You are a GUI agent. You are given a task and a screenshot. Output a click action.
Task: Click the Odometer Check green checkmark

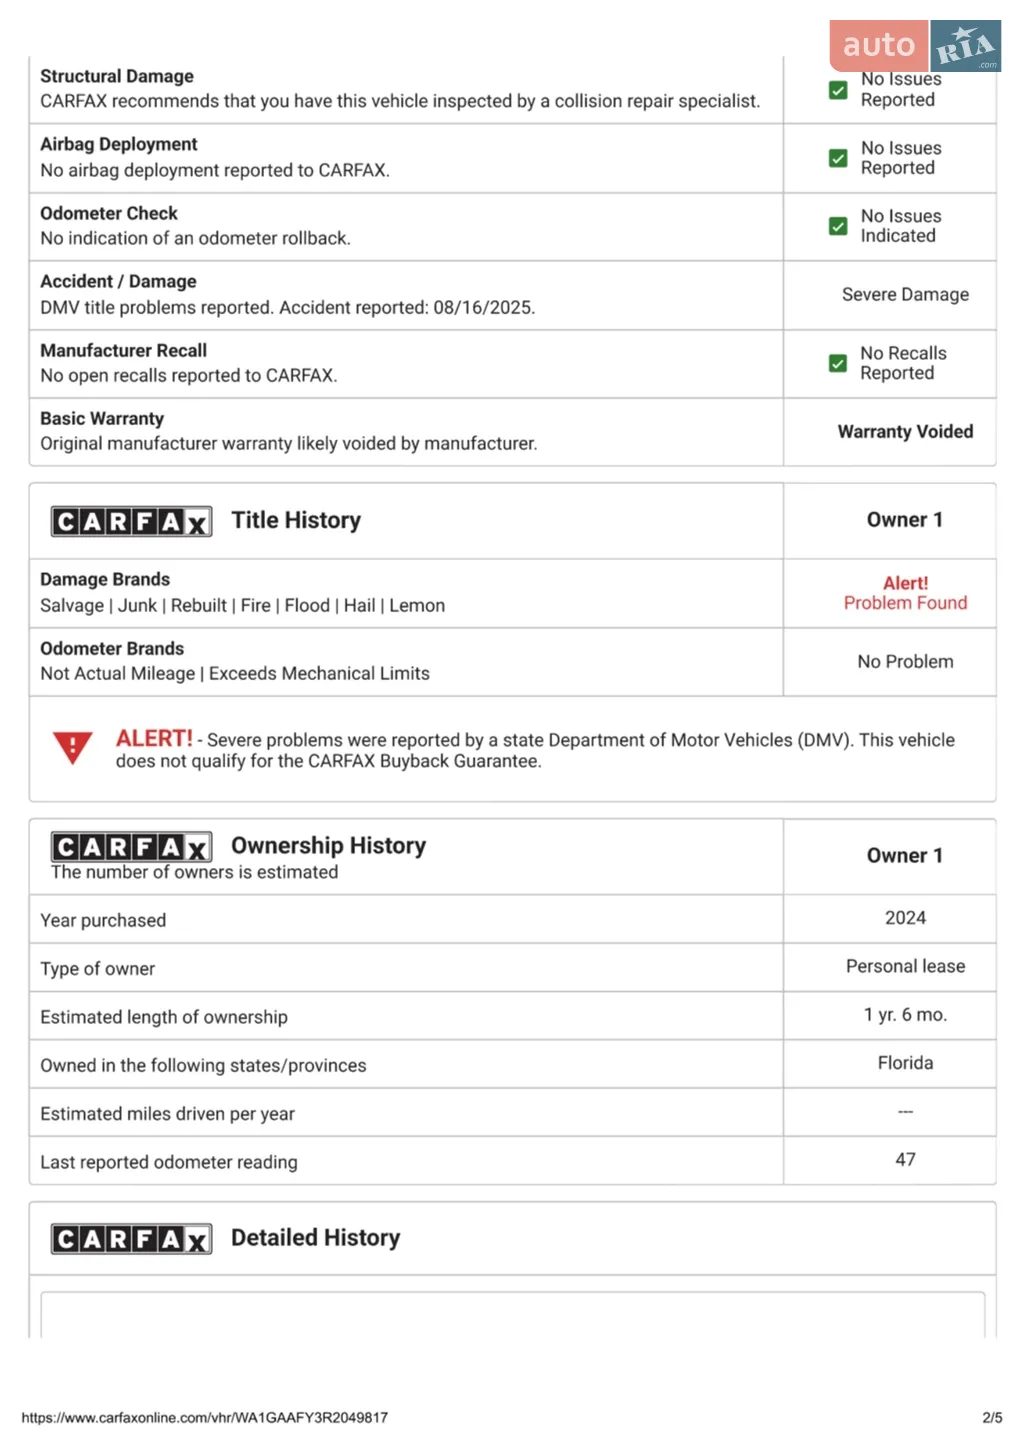coord(838,226)
